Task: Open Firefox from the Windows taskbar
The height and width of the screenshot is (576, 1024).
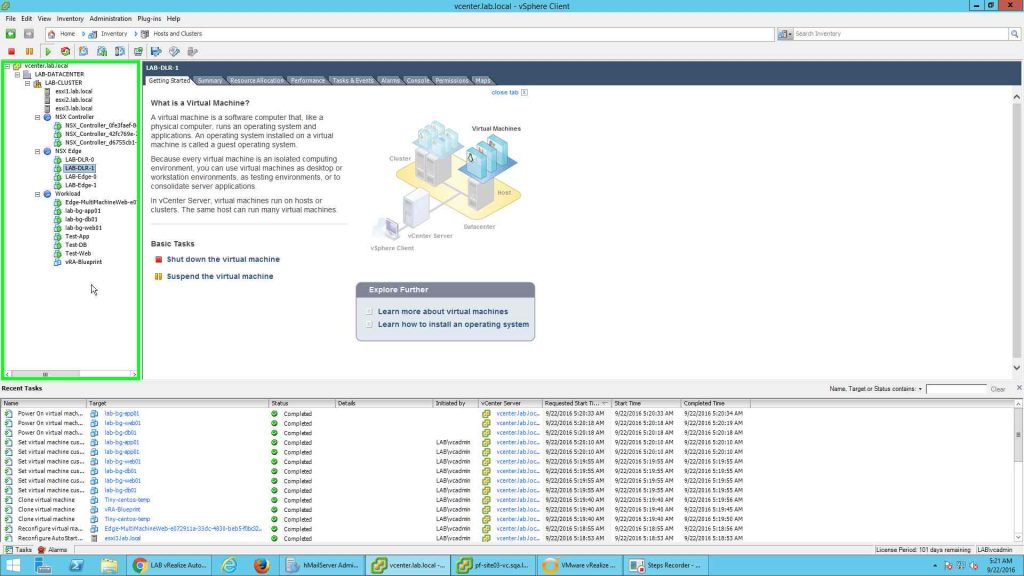Action: 261,565
